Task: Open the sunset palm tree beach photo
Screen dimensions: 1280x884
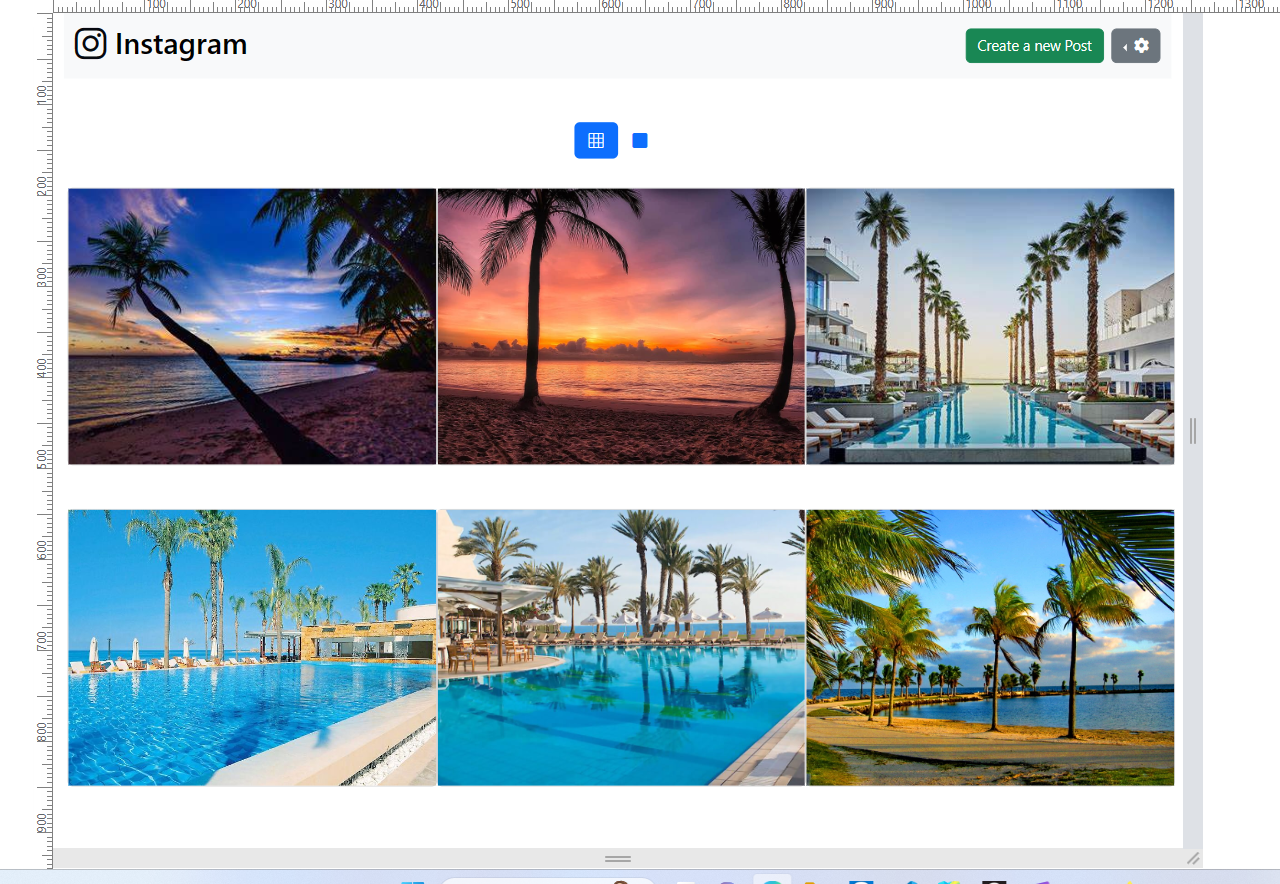Action: point(620,326)
